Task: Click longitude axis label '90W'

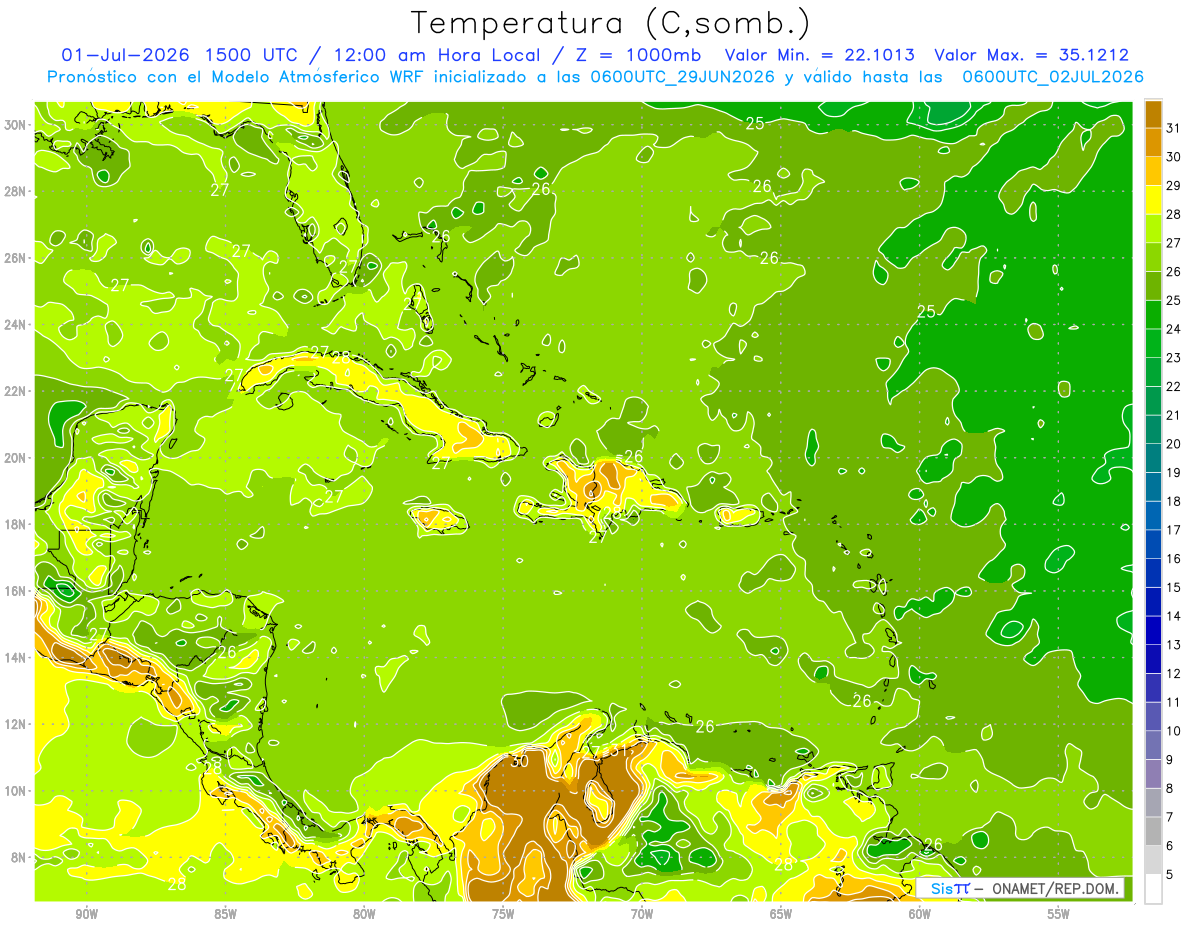Action: [87, 914]
